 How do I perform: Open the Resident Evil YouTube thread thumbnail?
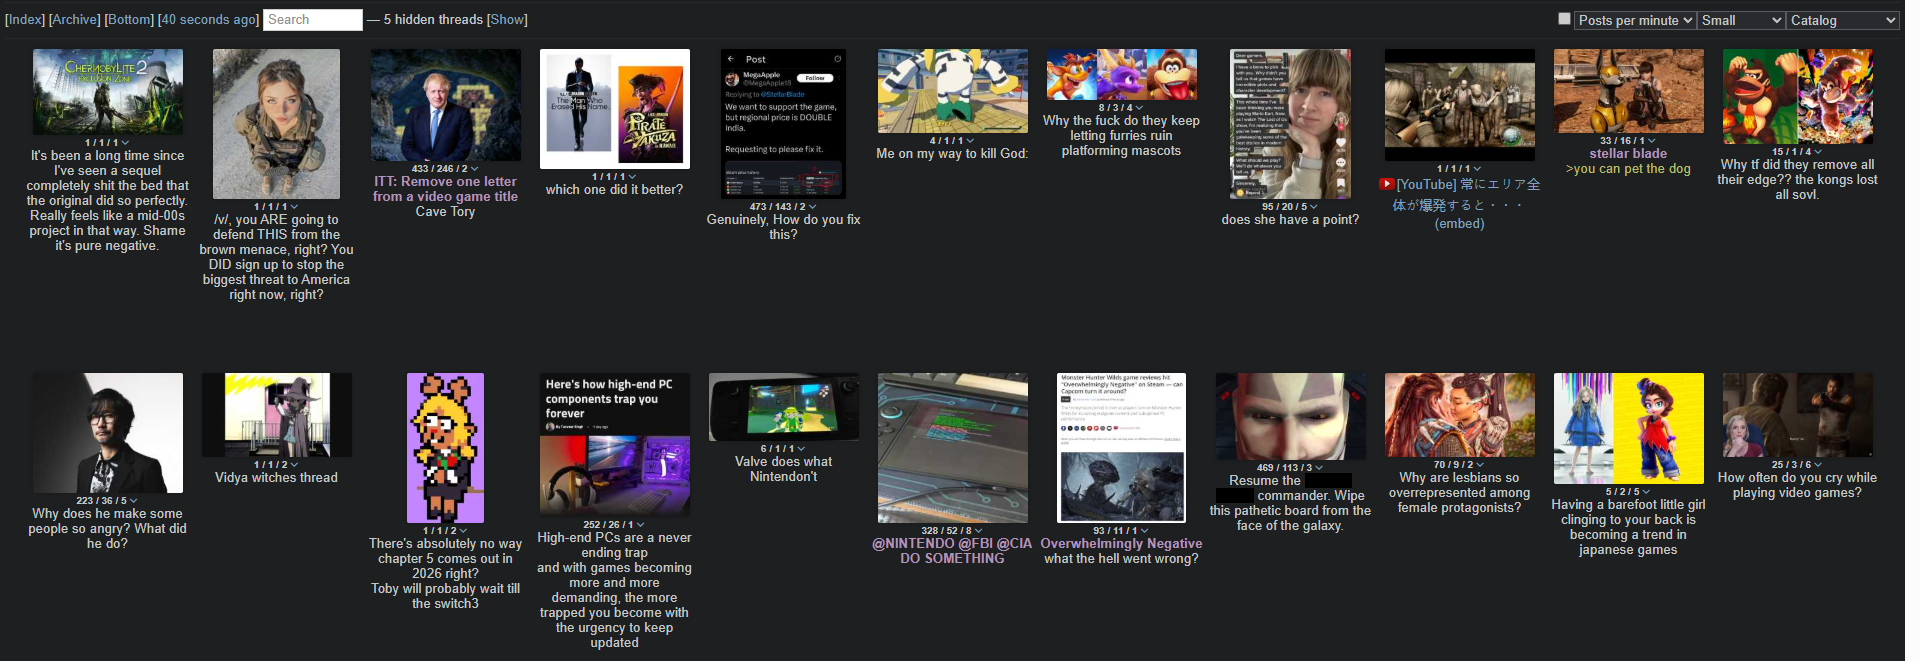point(1459,105)
